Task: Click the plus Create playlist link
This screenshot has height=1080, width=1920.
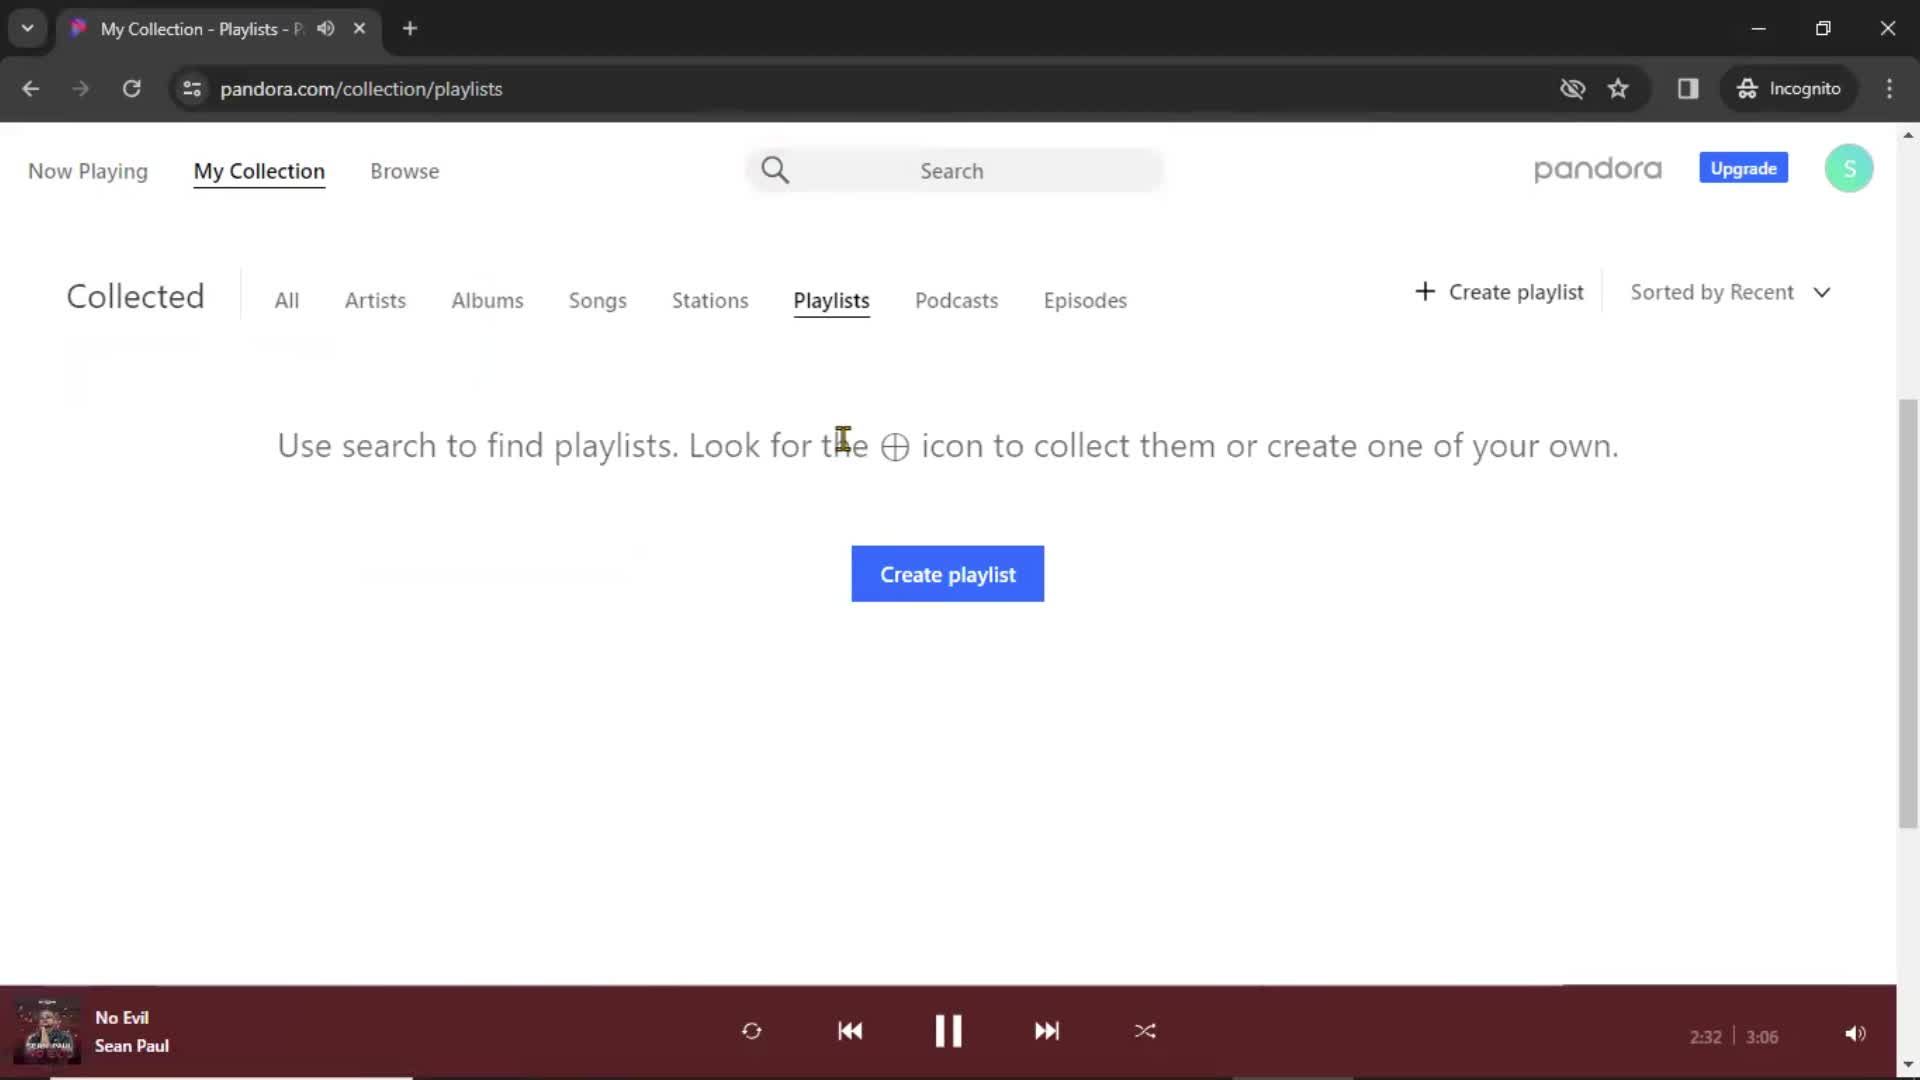Action: (x=1499, y=291)
